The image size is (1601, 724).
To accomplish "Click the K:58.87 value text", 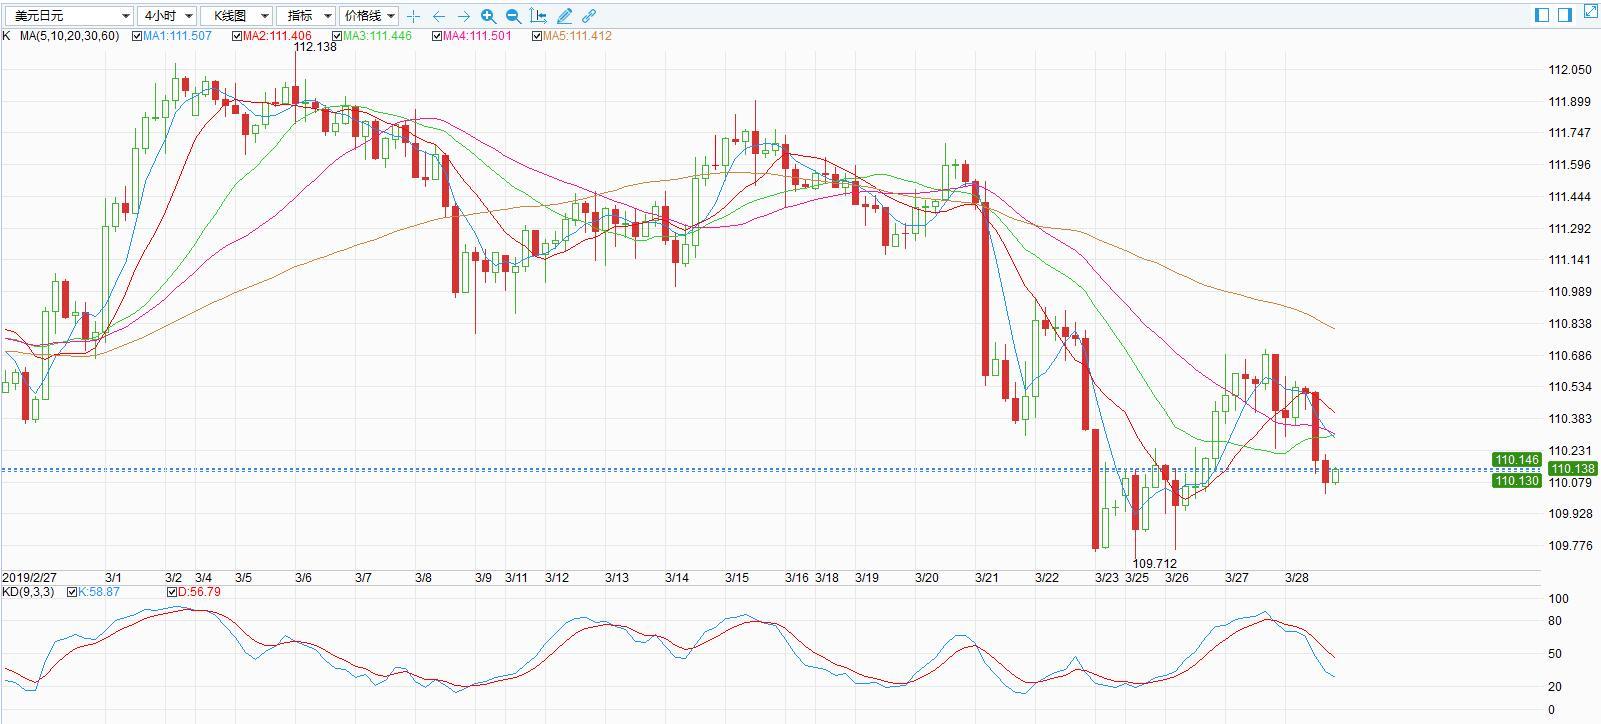I will tap(99, 592).
